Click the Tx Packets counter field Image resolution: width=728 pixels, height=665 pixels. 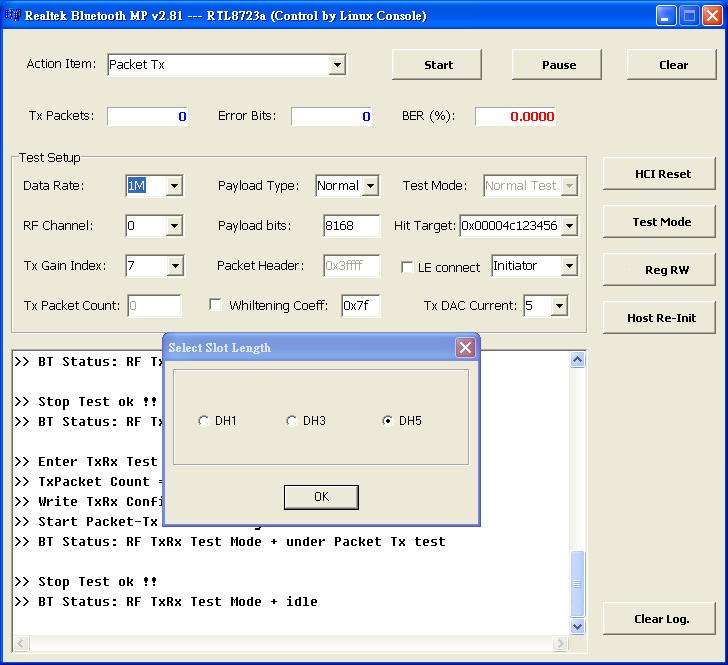(148, 116)
